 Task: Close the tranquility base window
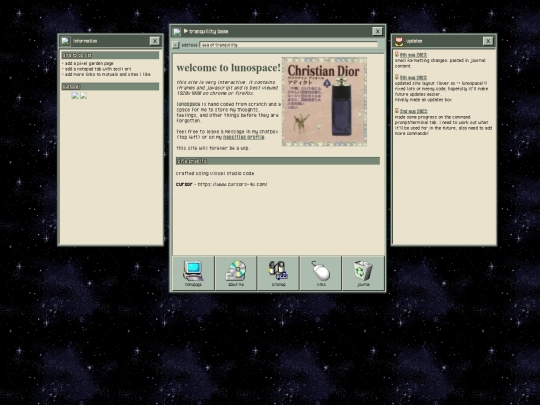tap(377, 32)
